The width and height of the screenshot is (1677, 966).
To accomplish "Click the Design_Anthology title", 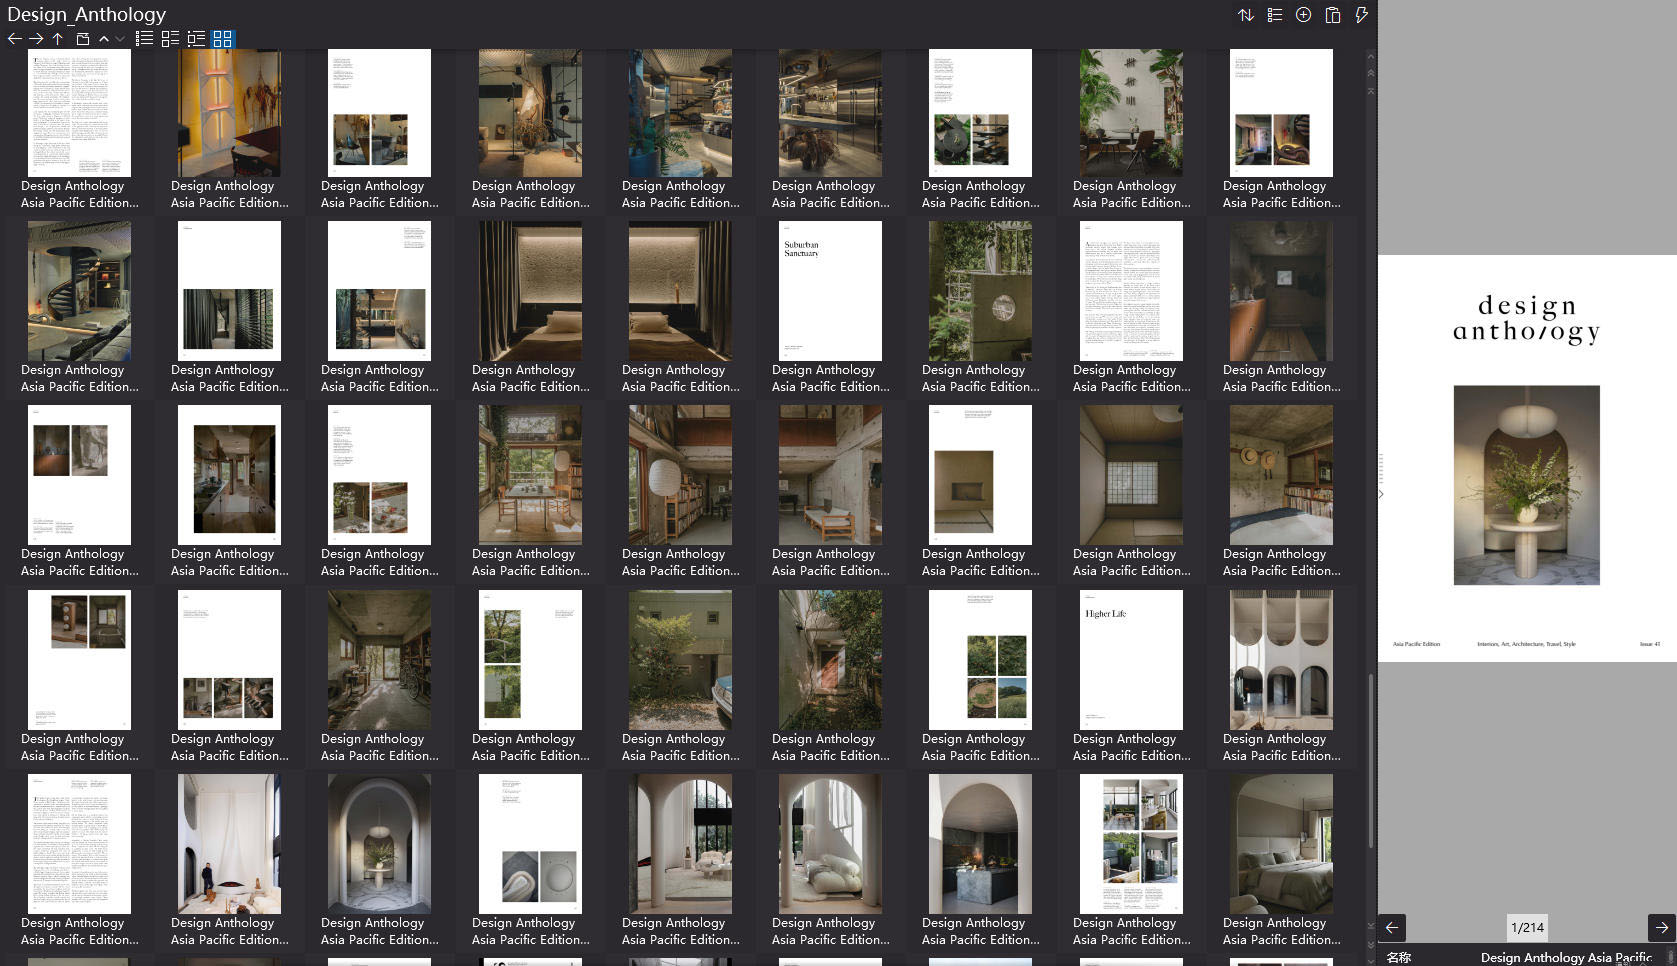I will [86, 14].
